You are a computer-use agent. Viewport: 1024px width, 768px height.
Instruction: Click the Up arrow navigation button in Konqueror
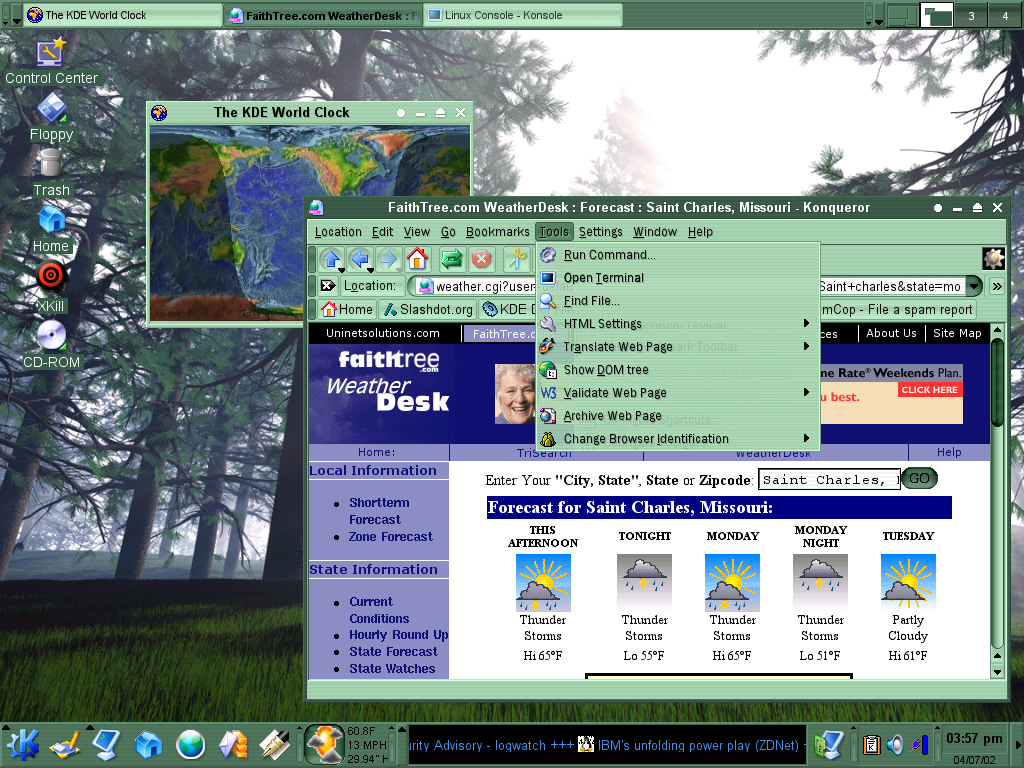[x=331, y=259]
